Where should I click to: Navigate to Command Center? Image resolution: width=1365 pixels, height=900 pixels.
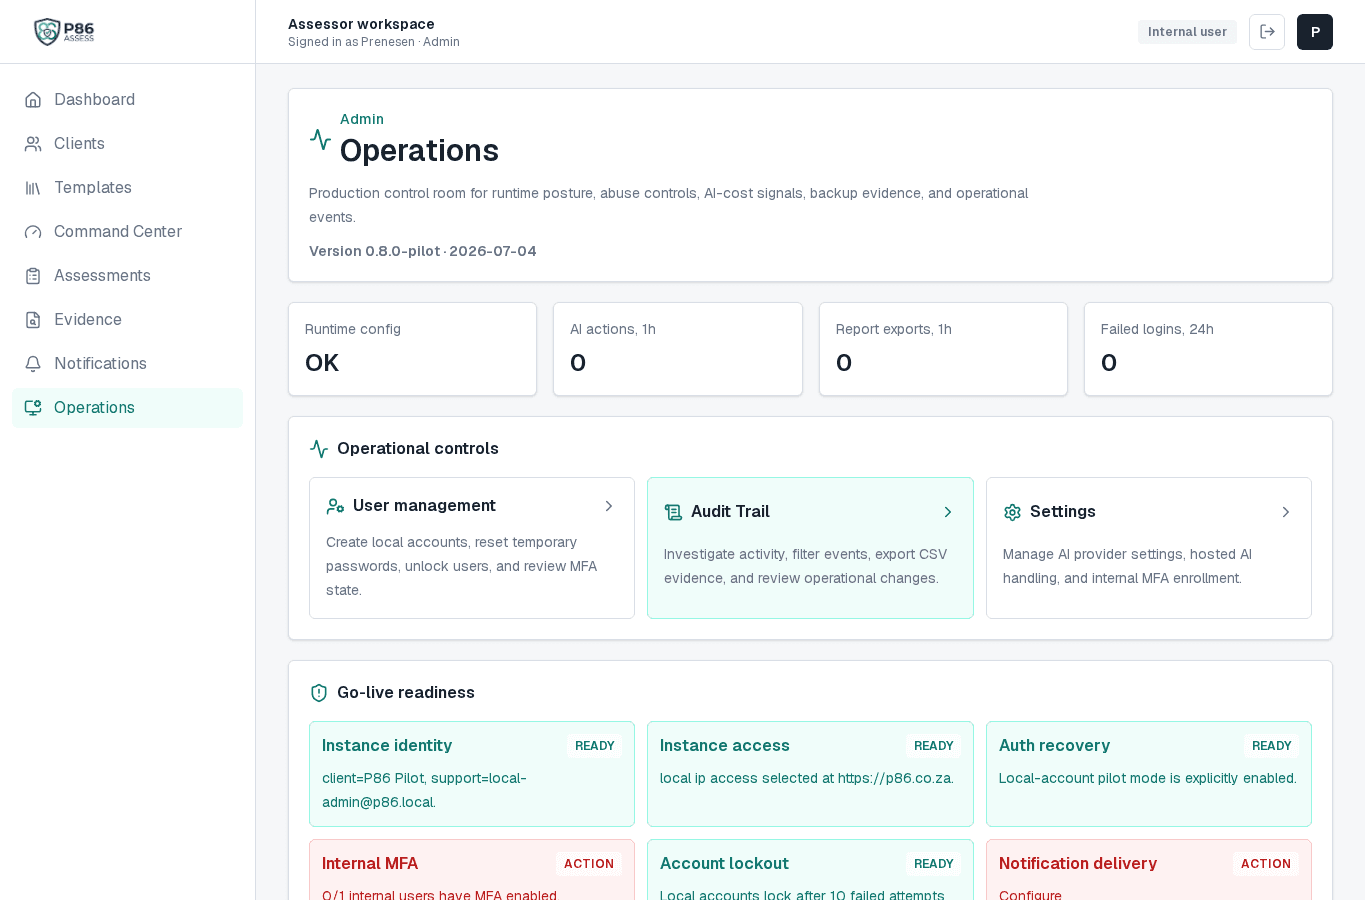(x=127, y=232)
